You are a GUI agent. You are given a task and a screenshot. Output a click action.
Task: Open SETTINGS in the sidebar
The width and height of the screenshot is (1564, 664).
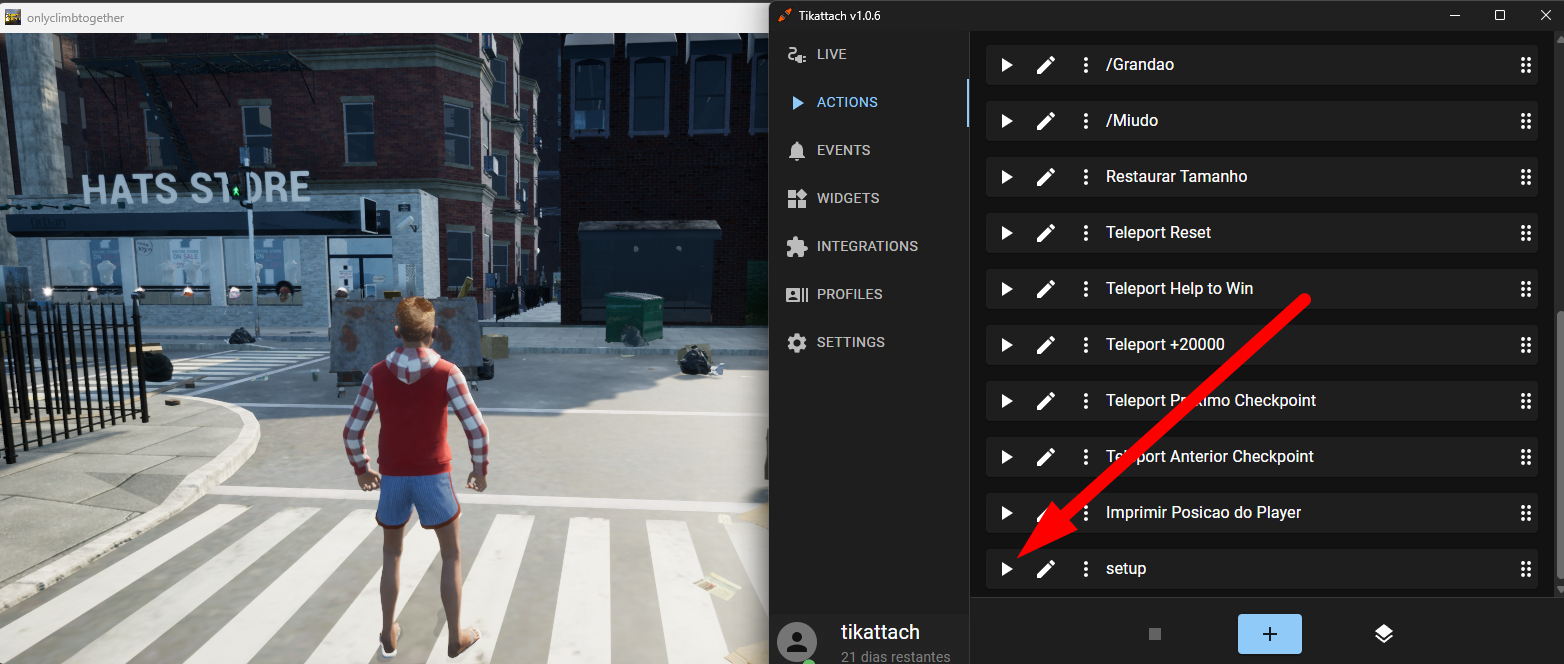click(x=868, y=342)
